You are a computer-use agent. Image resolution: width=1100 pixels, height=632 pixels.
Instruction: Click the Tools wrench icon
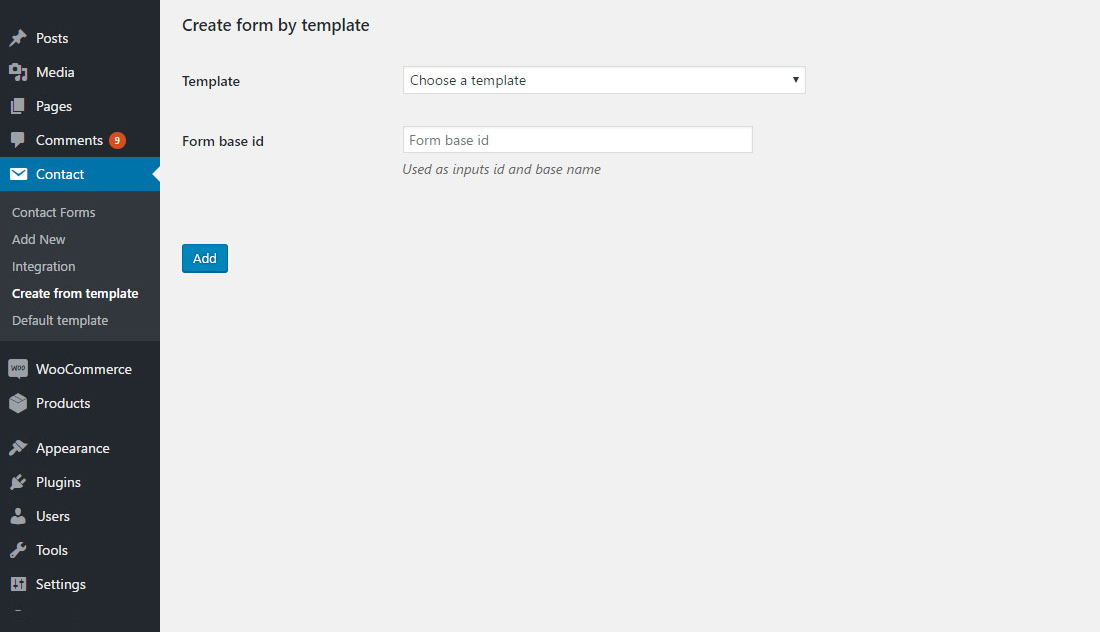tap(18, 550)
